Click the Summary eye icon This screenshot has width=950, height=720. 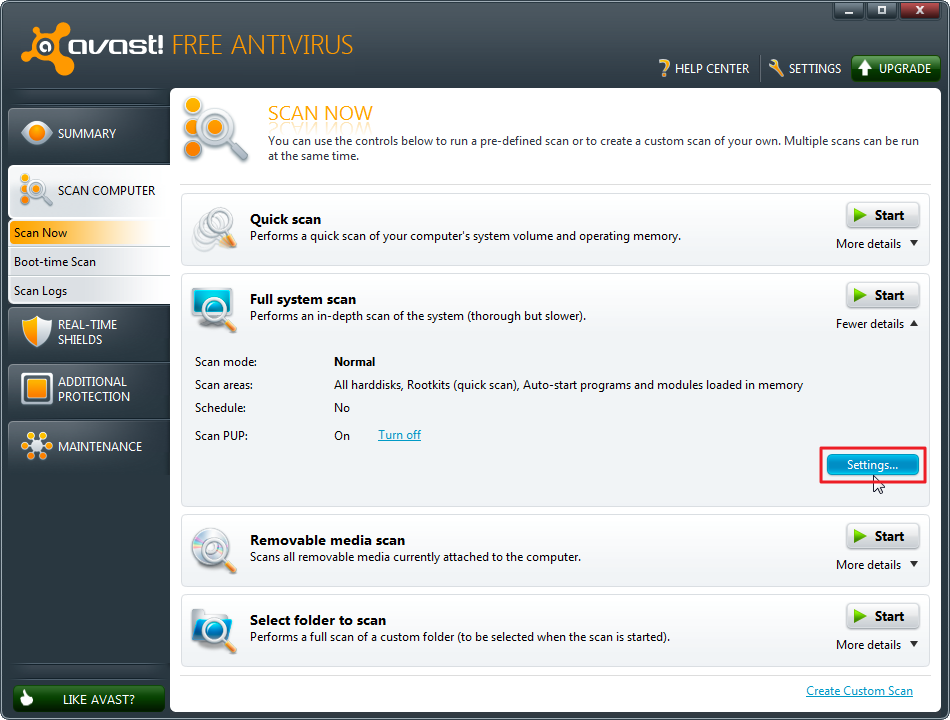(37, 133)
